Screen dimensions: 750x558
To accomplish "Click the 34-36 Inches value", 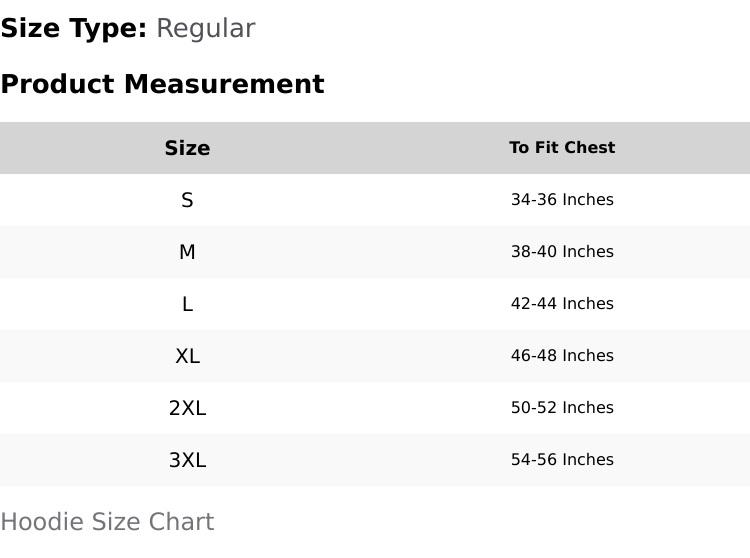I will [562, 199].
